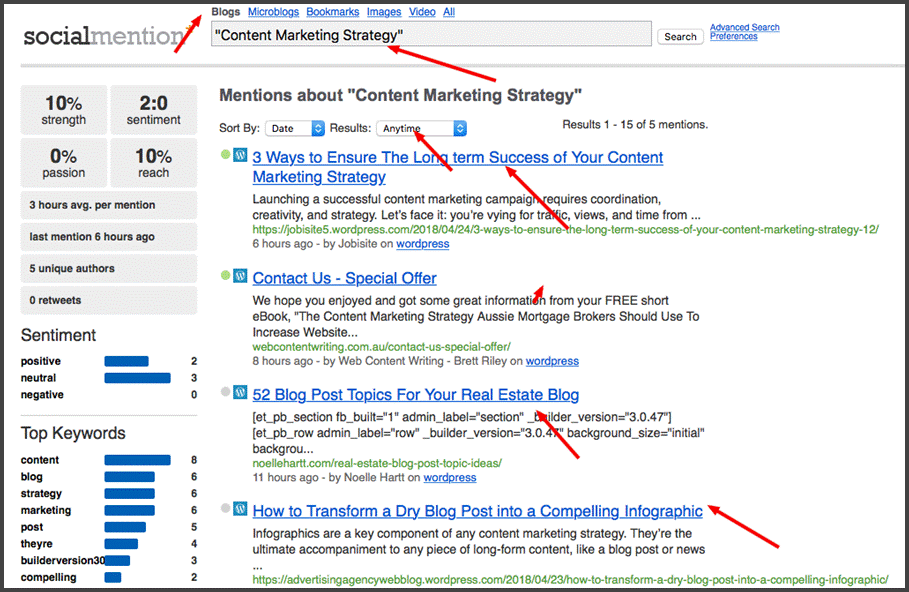Click green sentiment dot beside 'Contact Us' result
The width and height of the screenshot is (909, 592).
point(226,276)
